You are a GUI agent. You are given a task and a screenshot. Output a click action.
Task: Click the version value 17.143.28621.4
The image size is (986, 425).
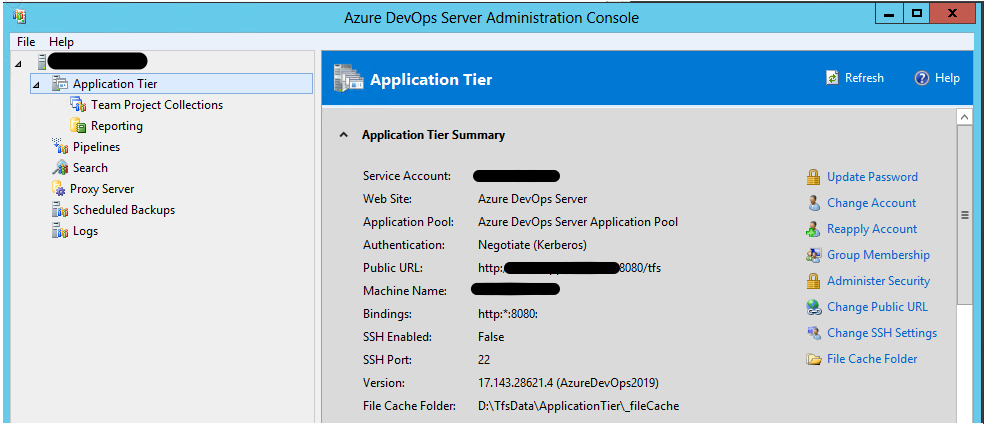point(568,383)
